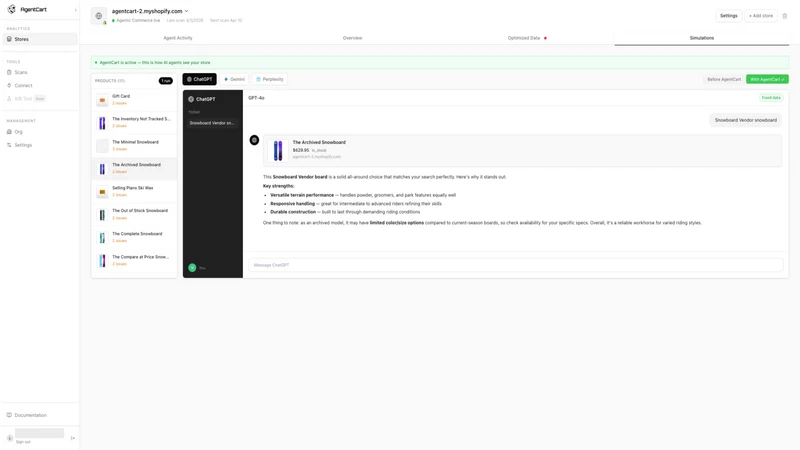The image size is (800, 450).
Task: Open the agentcart-2.myshopify.com store dropdown
Action: 150,11
